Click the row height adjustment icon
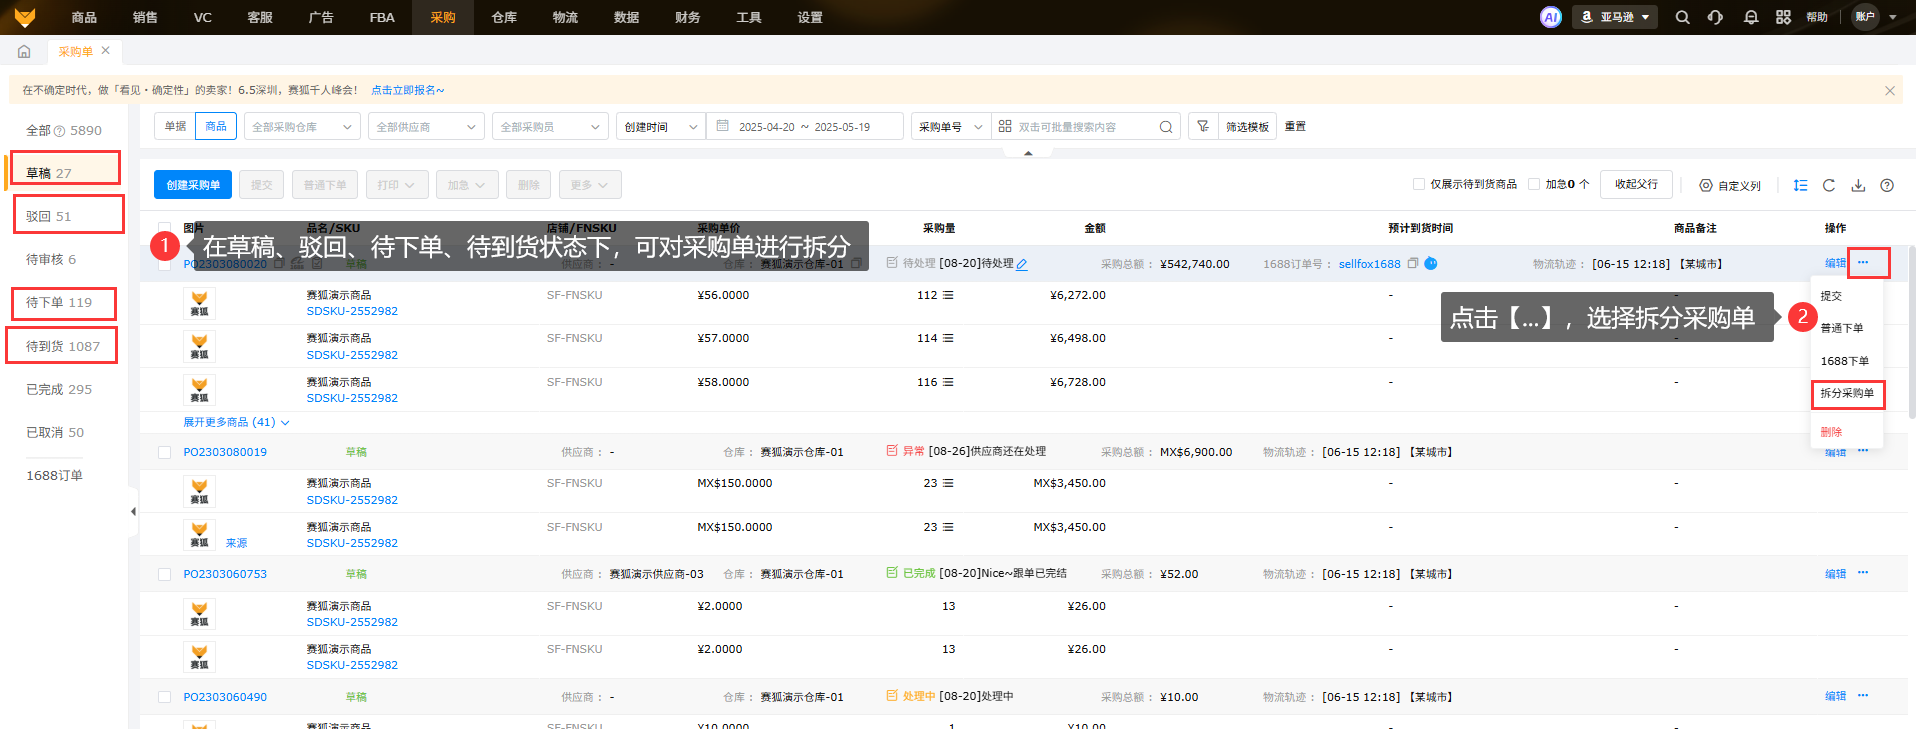The width and height of the screenshot is (1916, 729). [1800, 185]
